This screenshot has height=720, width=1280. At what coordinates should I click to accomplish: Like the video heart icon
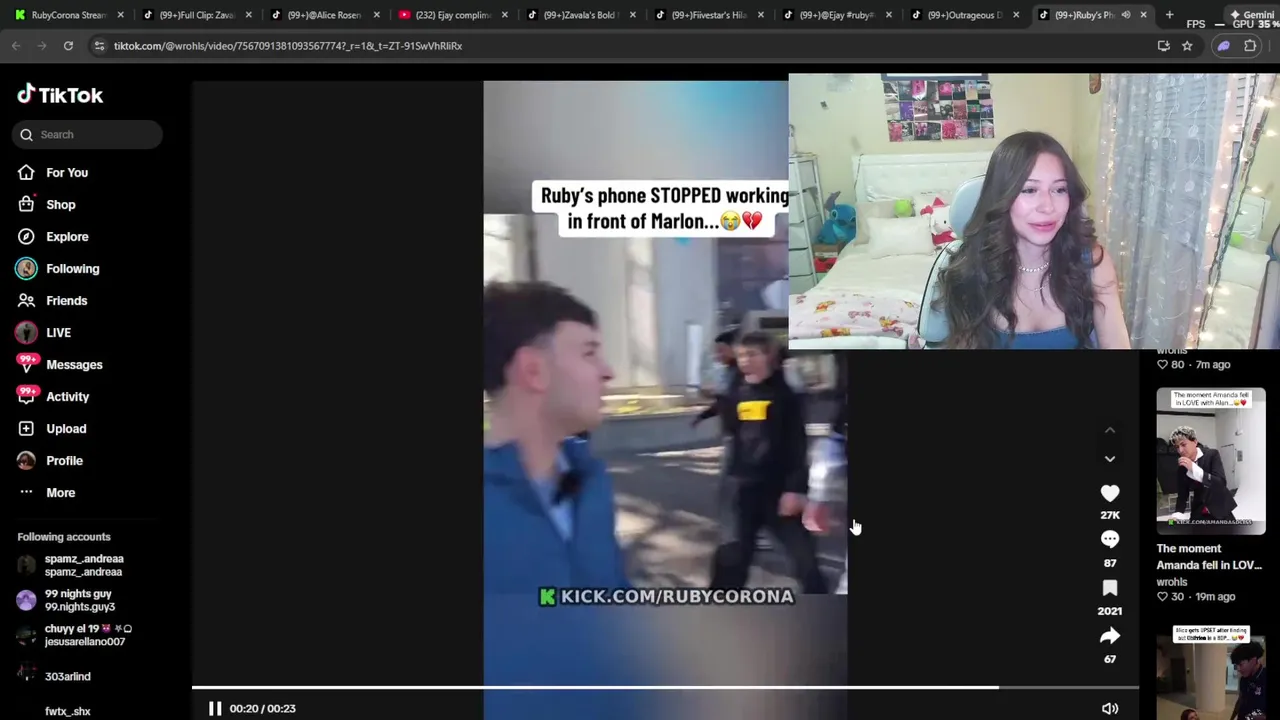point(1110,493)
